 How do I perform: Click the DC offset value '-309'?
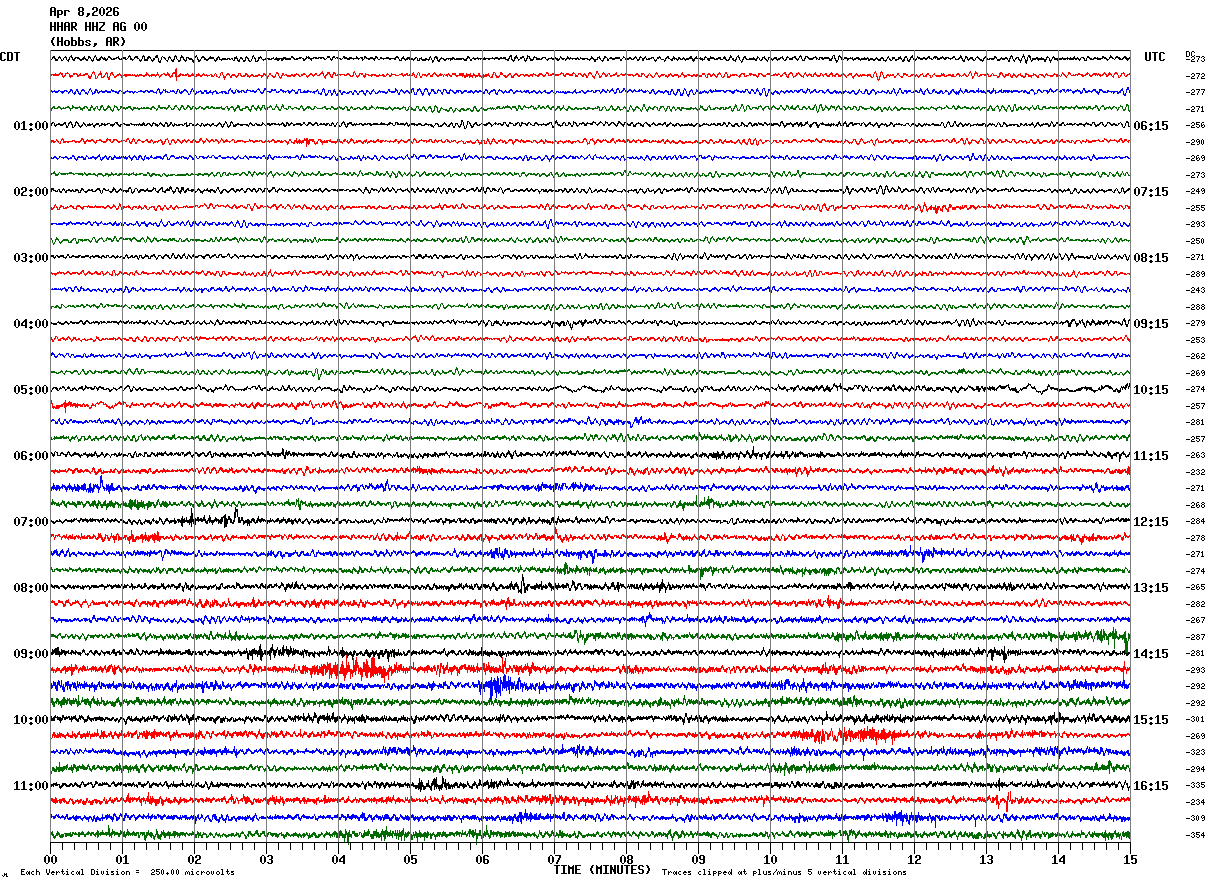point(1195,819)
